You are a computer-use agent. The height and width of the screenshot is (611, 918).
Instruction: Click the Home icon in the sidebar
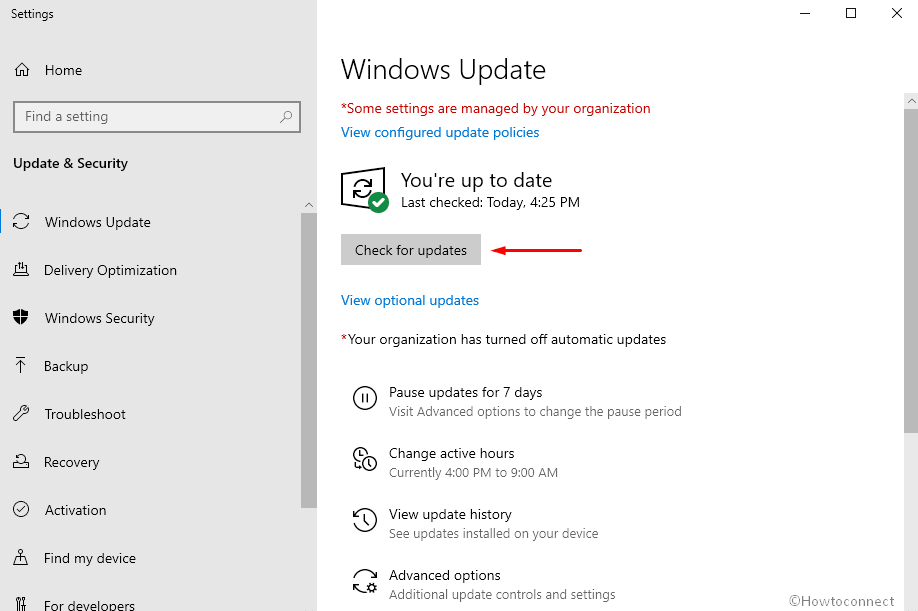click(x=22, y=70)
